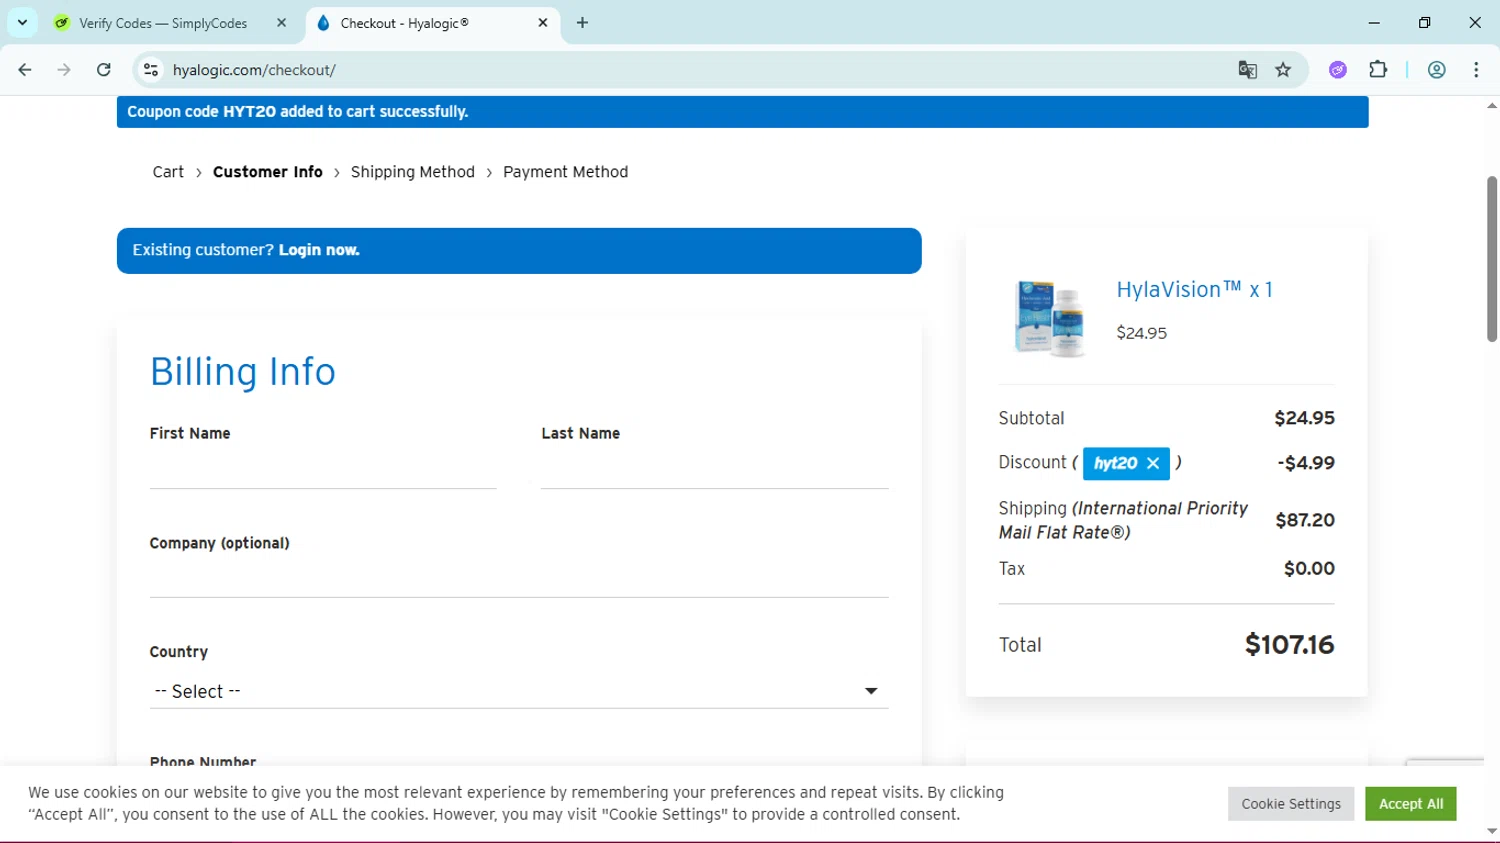Click the scrollbar up arrow
Screen dimensions: 1500x843
pyautogui.click(x=1492, y=105)
